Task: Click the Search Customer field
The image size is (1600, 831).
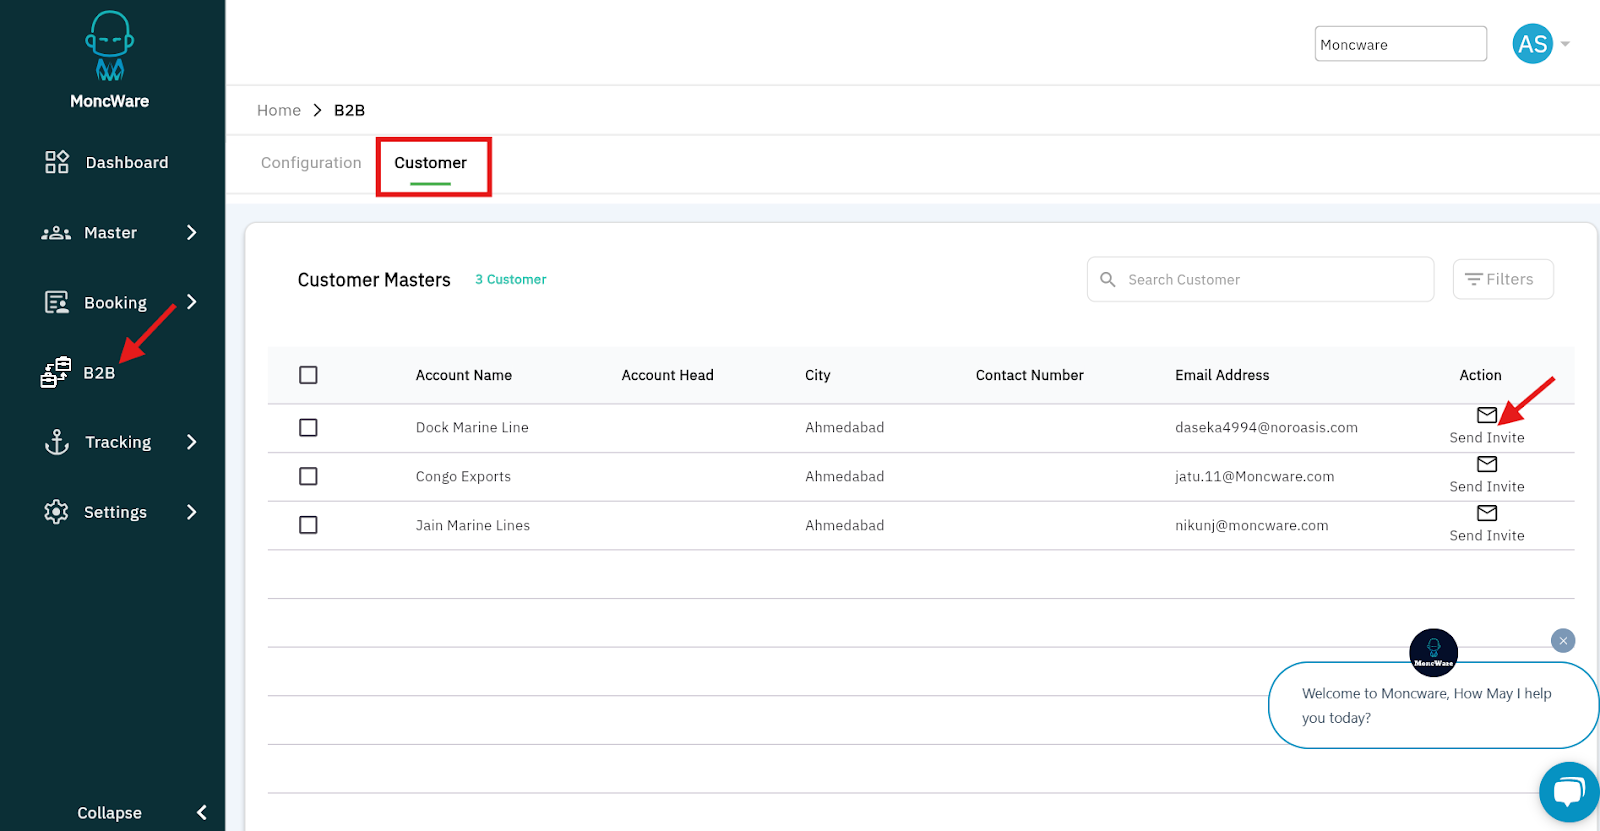Action: pos(1260,280)
